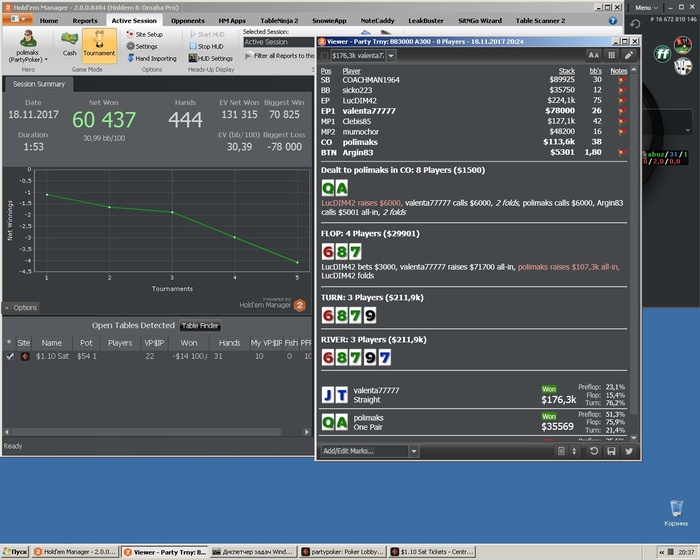Click the refresh arrow icon in the PartyPoker window
The width and height of the screenshot is (700, 560).
point(635,24)
